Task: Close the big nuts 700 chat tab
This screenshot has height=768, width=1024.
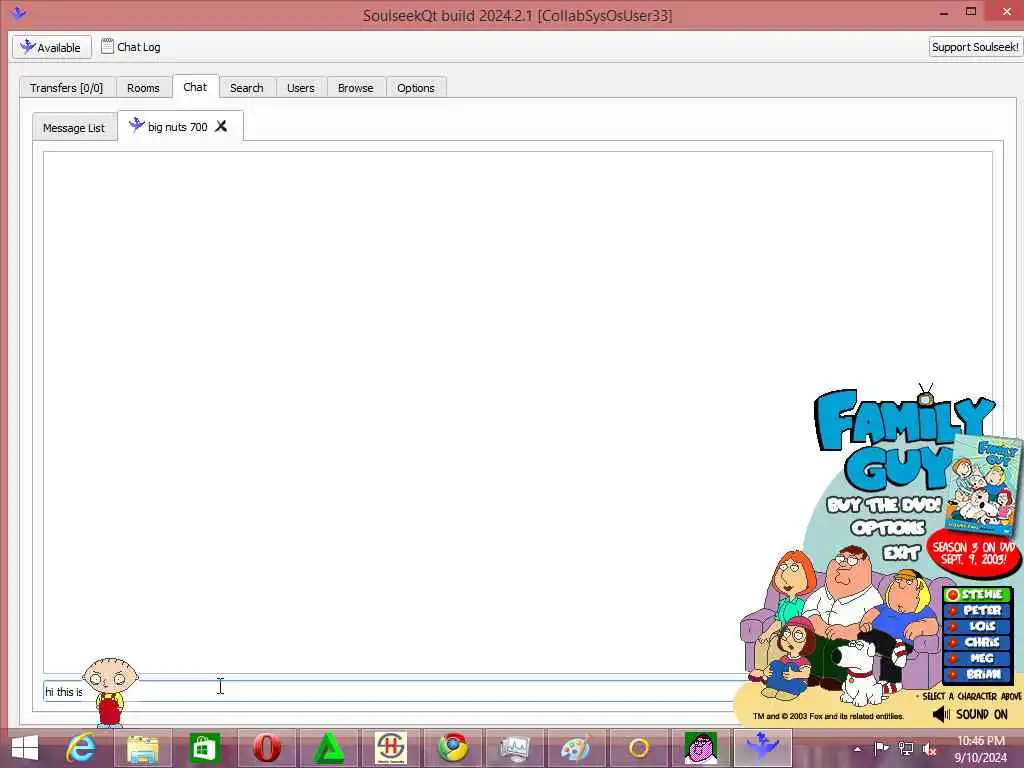Action: [221, 126]
